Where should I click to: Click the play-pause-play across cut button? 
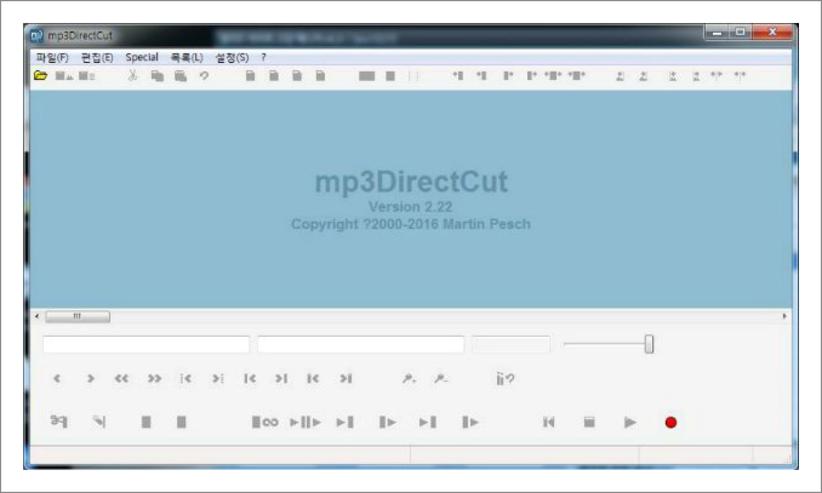[x=305, y=422]
